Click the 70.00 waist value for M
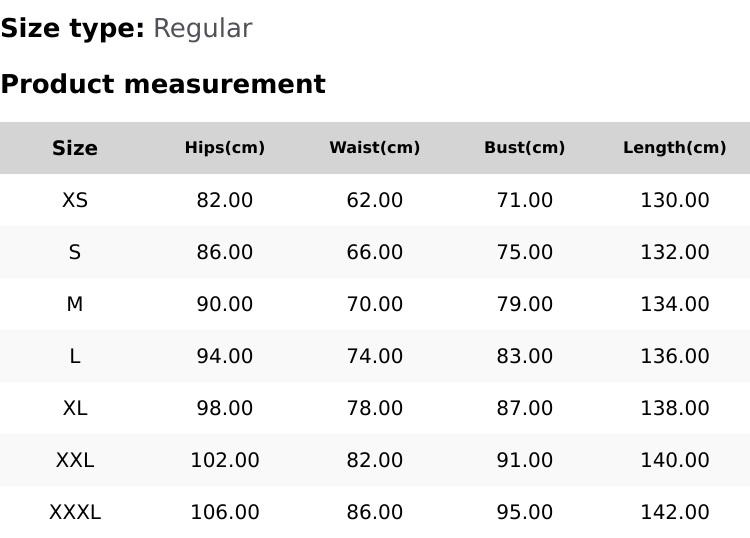This screenshot has height=538, width=750. [x=375, y=304]
